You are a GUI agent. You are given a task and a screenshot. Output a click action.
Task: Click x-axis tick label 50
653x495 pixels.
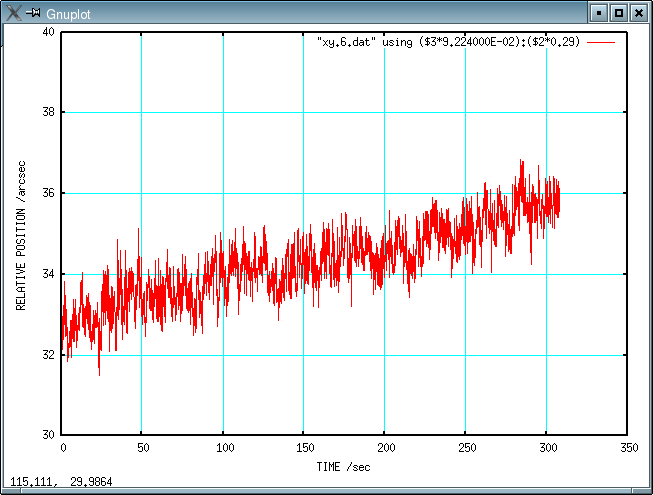click(143, 448)
